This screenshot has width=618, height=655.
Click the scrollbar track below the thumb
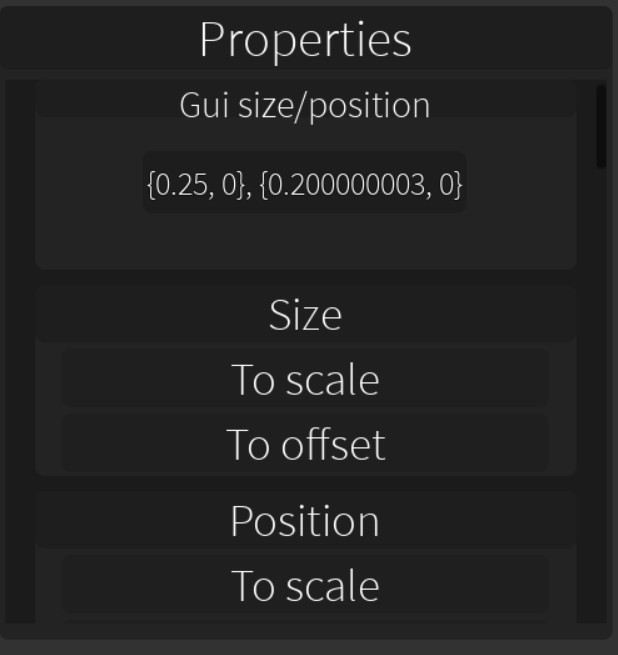[601, 400]
